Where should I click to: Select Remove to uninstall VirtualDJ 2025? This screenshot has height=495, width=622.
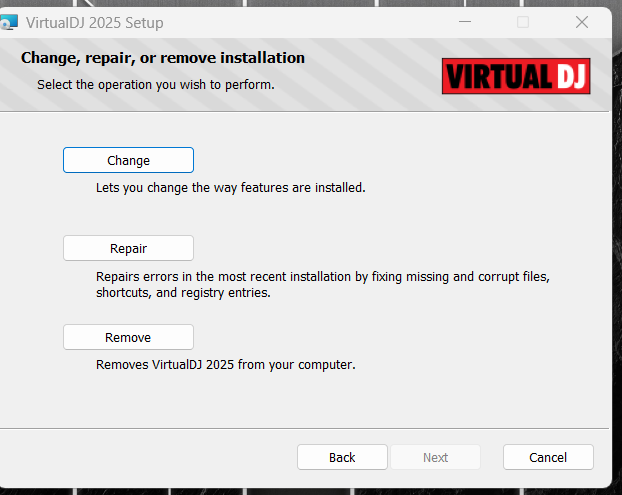click(x=128, y=337)
